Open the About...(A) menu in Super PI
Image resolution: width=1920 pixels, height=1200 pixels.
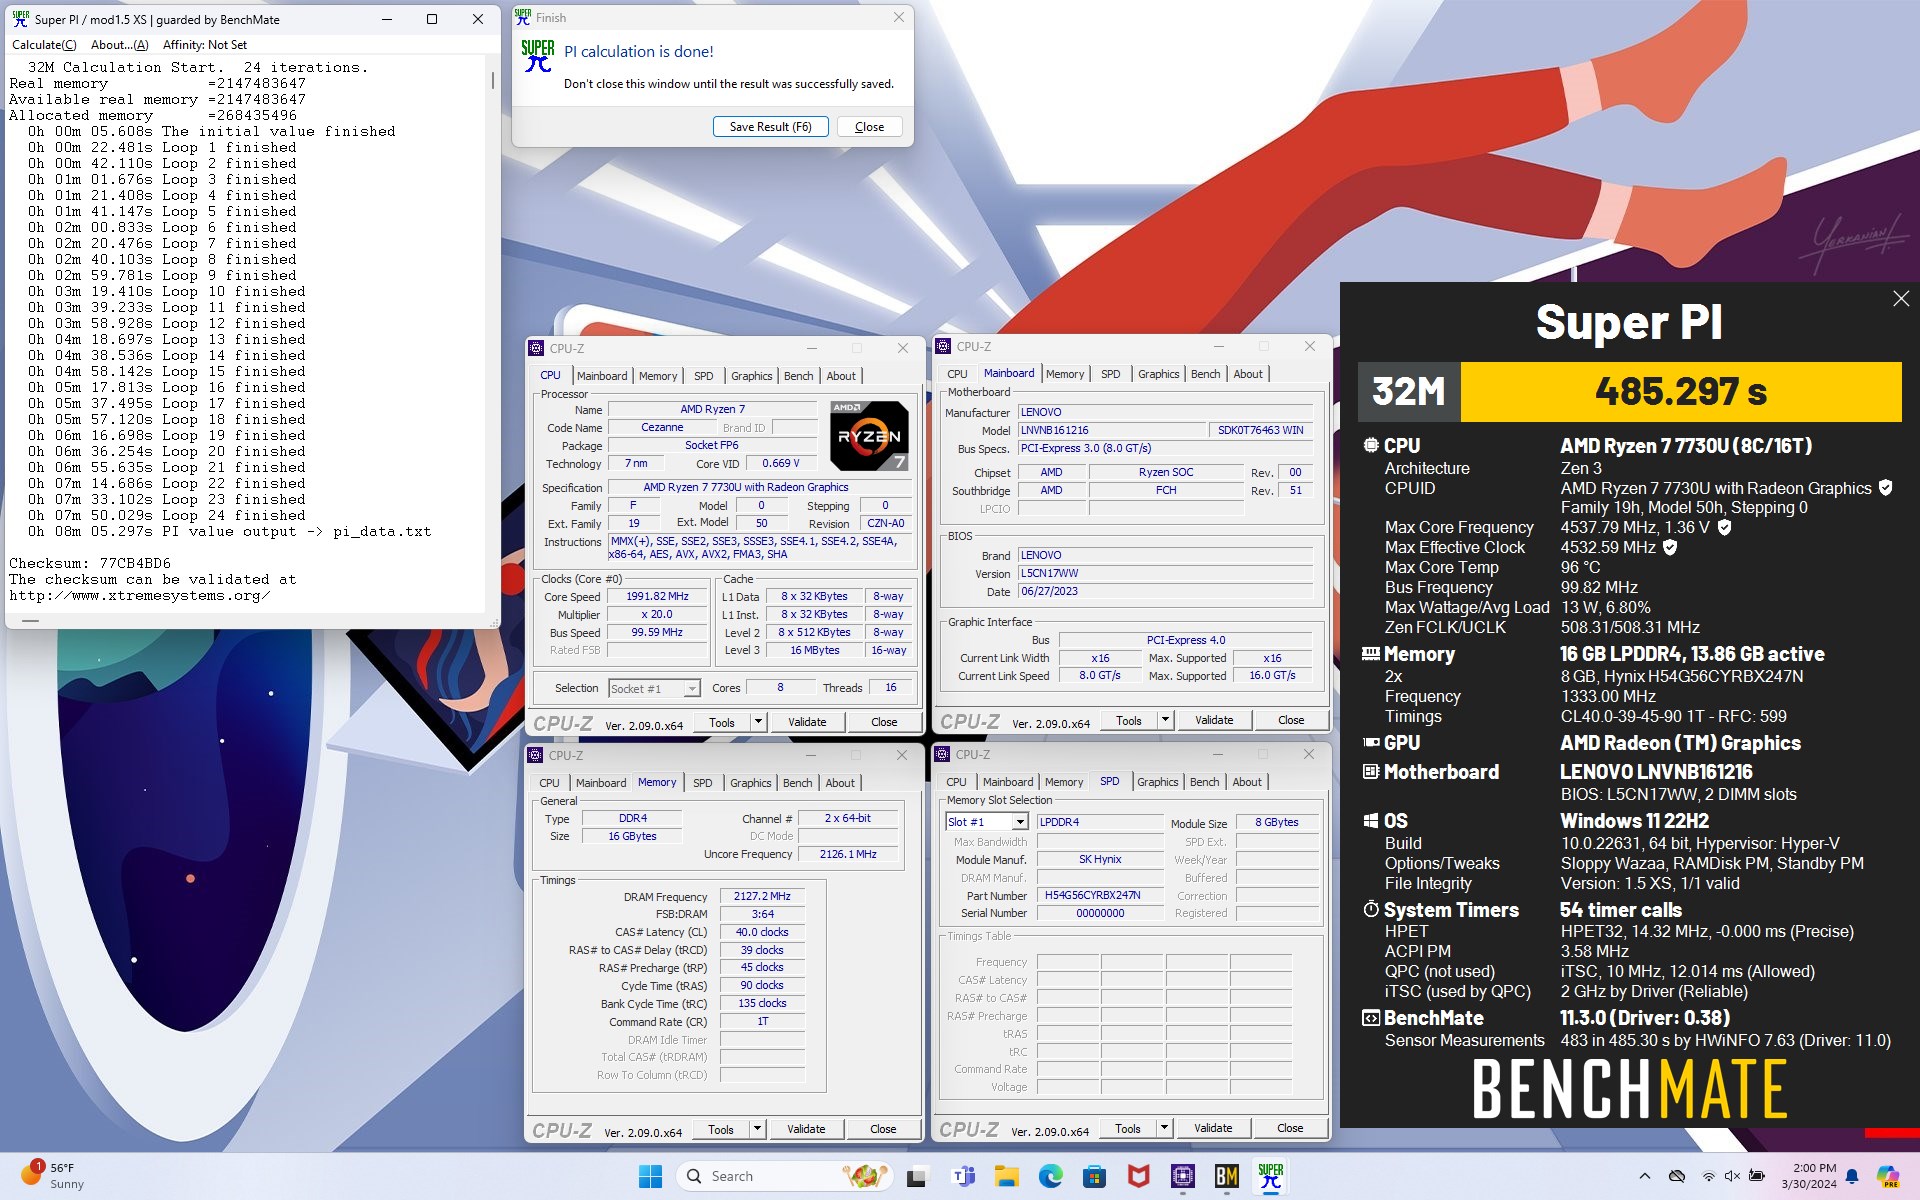pyautogui.click(x=119, y=45)
